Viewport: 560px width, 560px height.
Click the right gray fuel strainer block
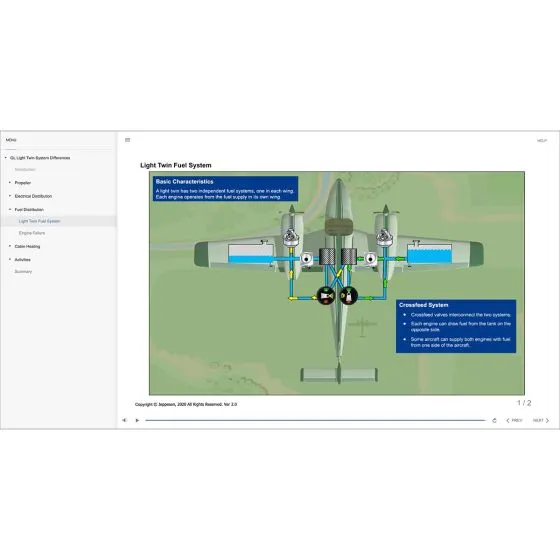(x=349, y=256)
